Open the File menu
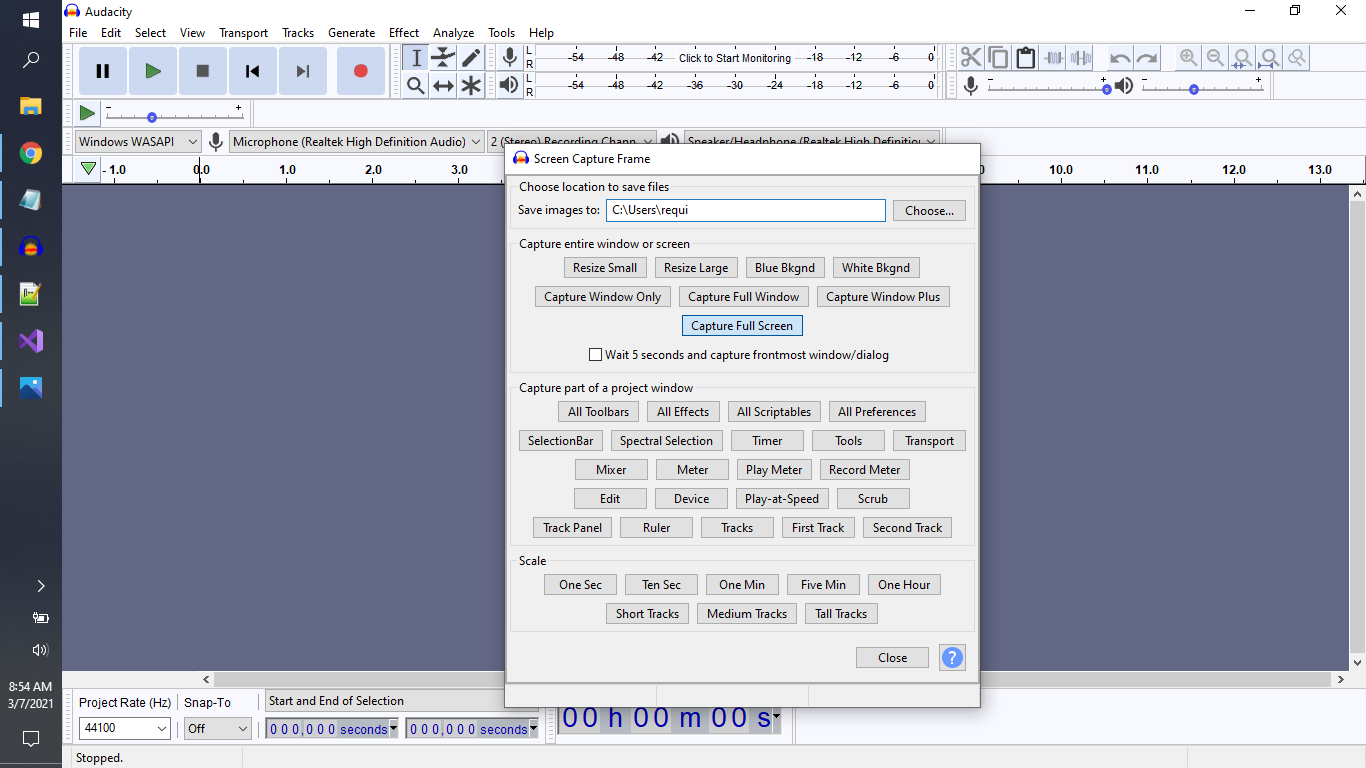This screenshot has height=768, width=1366. pyautogui.click(x=78, y=33)
